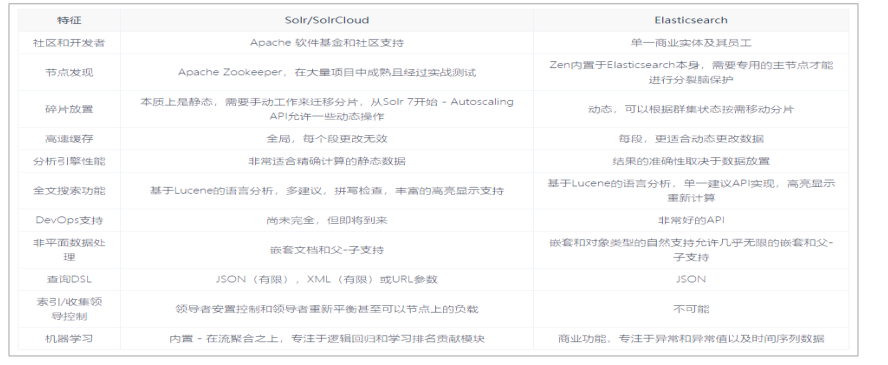
Task: Select the '分析引擎性能' row label
Action: point(69,161)
